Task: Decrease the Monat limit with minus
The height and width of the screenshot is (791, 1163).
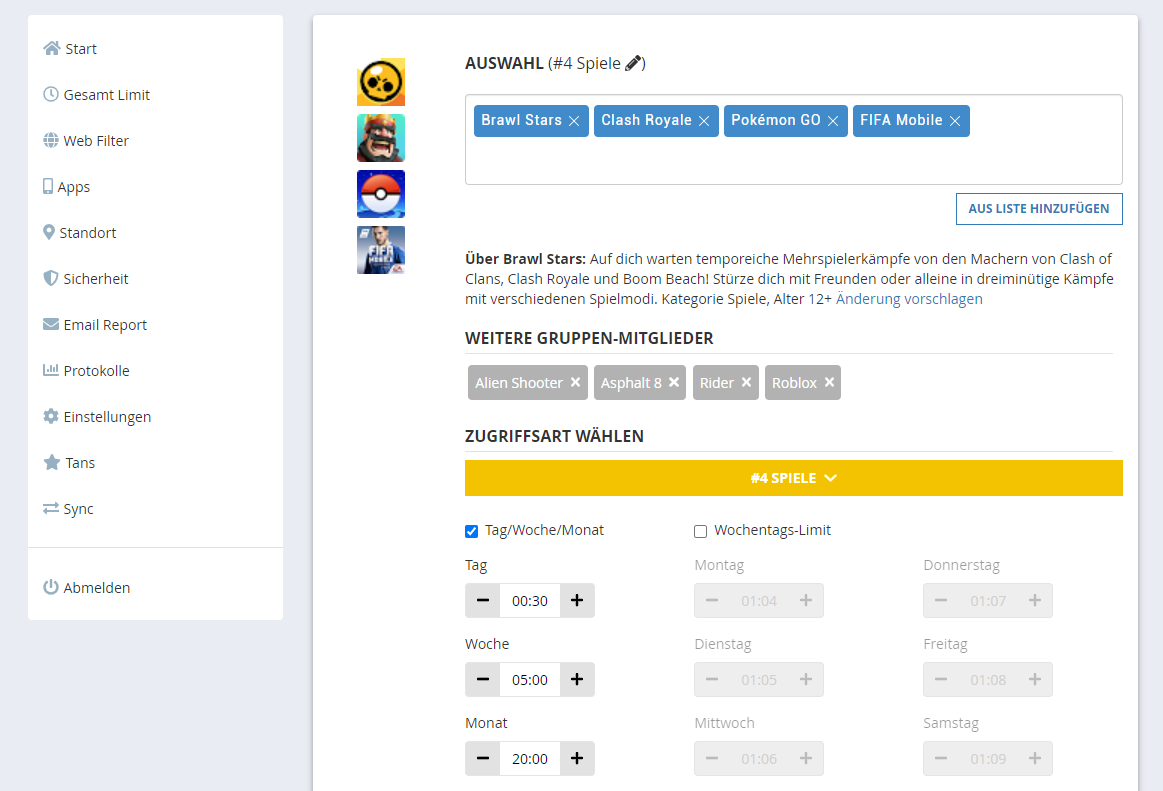Action: (483, 758)
